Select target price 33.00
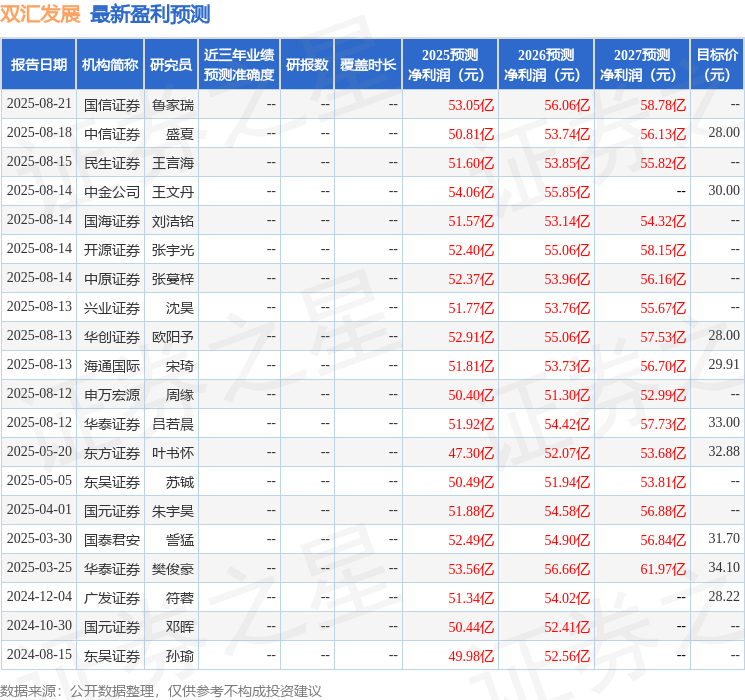745x700 pixels. (724, 422)
